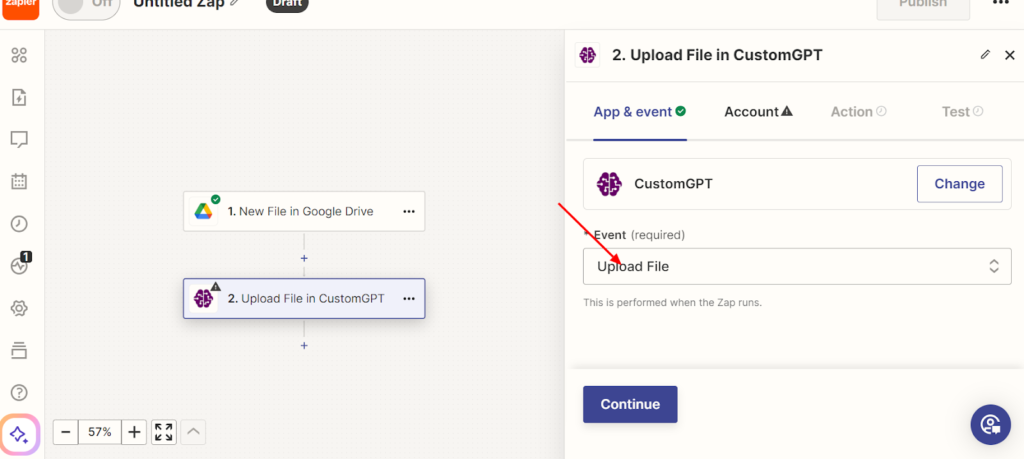1024x459 pixels.
Task: Zoom out with the minus button
Action: (x=65, y=432)
